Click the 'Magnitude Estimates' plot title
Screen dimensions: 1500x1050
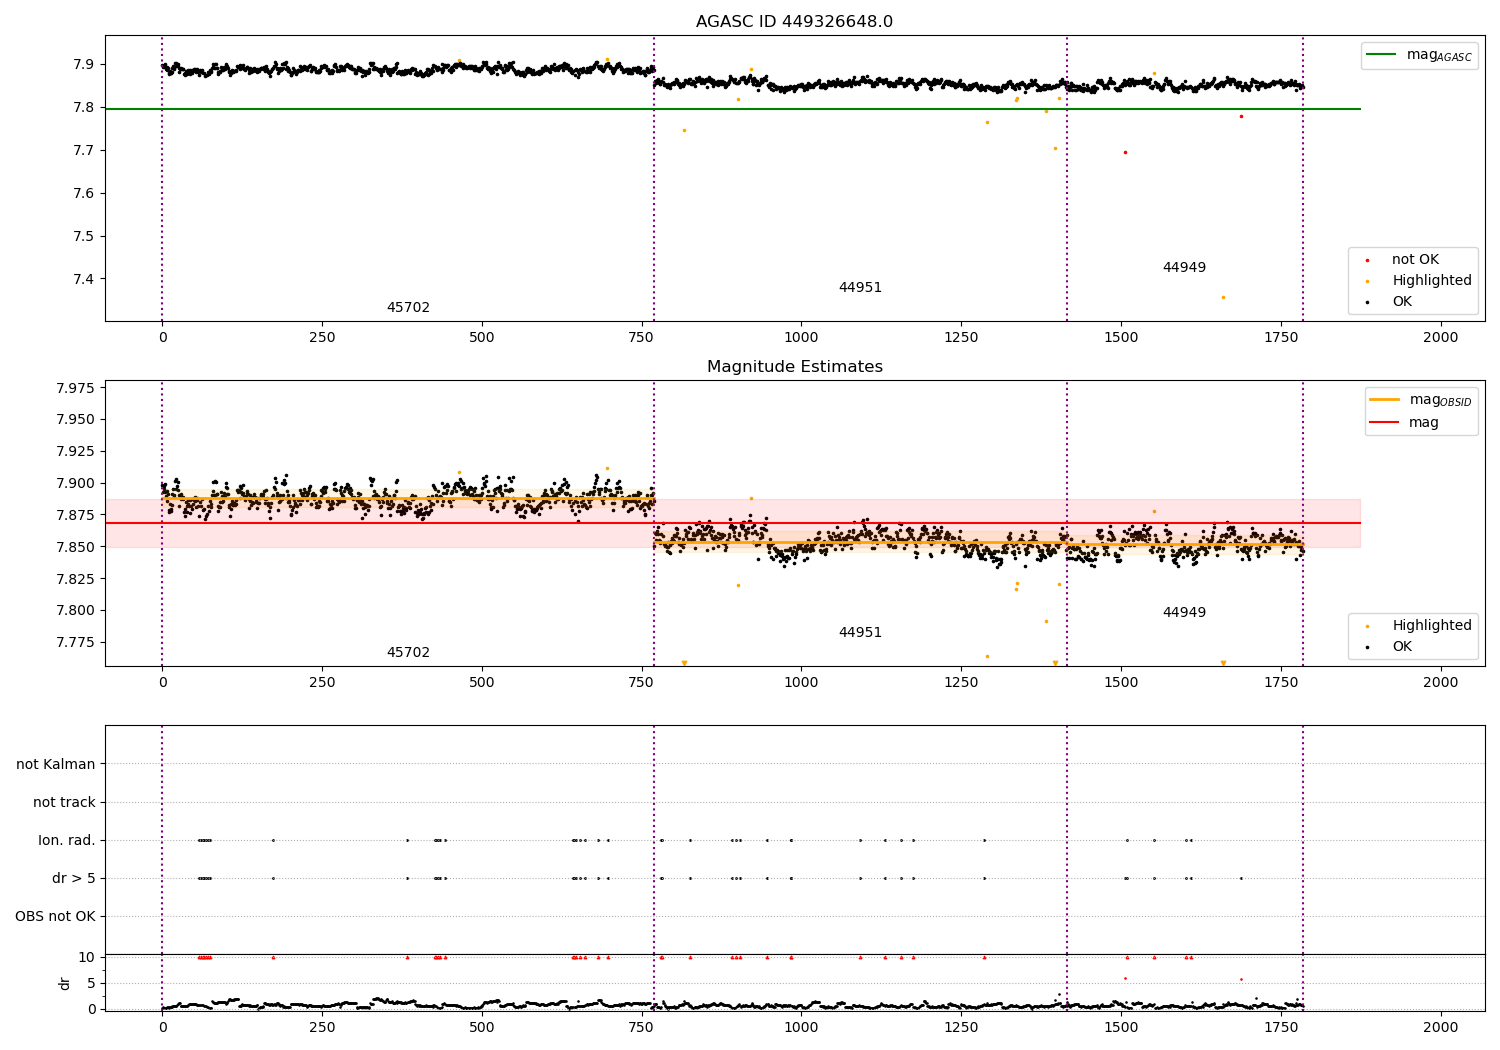[794, 367]
